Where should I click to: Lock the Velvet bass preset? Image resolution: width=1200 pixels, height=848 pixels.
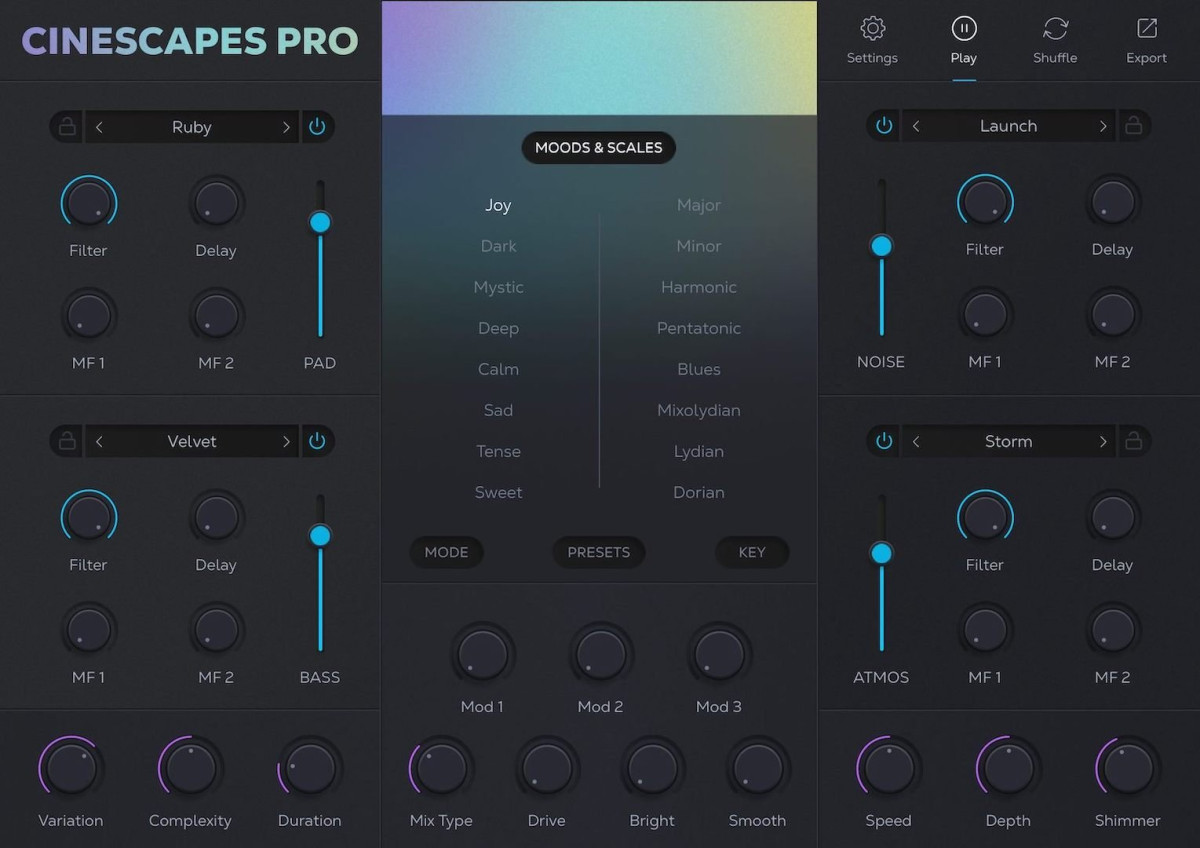pos(67,441)
